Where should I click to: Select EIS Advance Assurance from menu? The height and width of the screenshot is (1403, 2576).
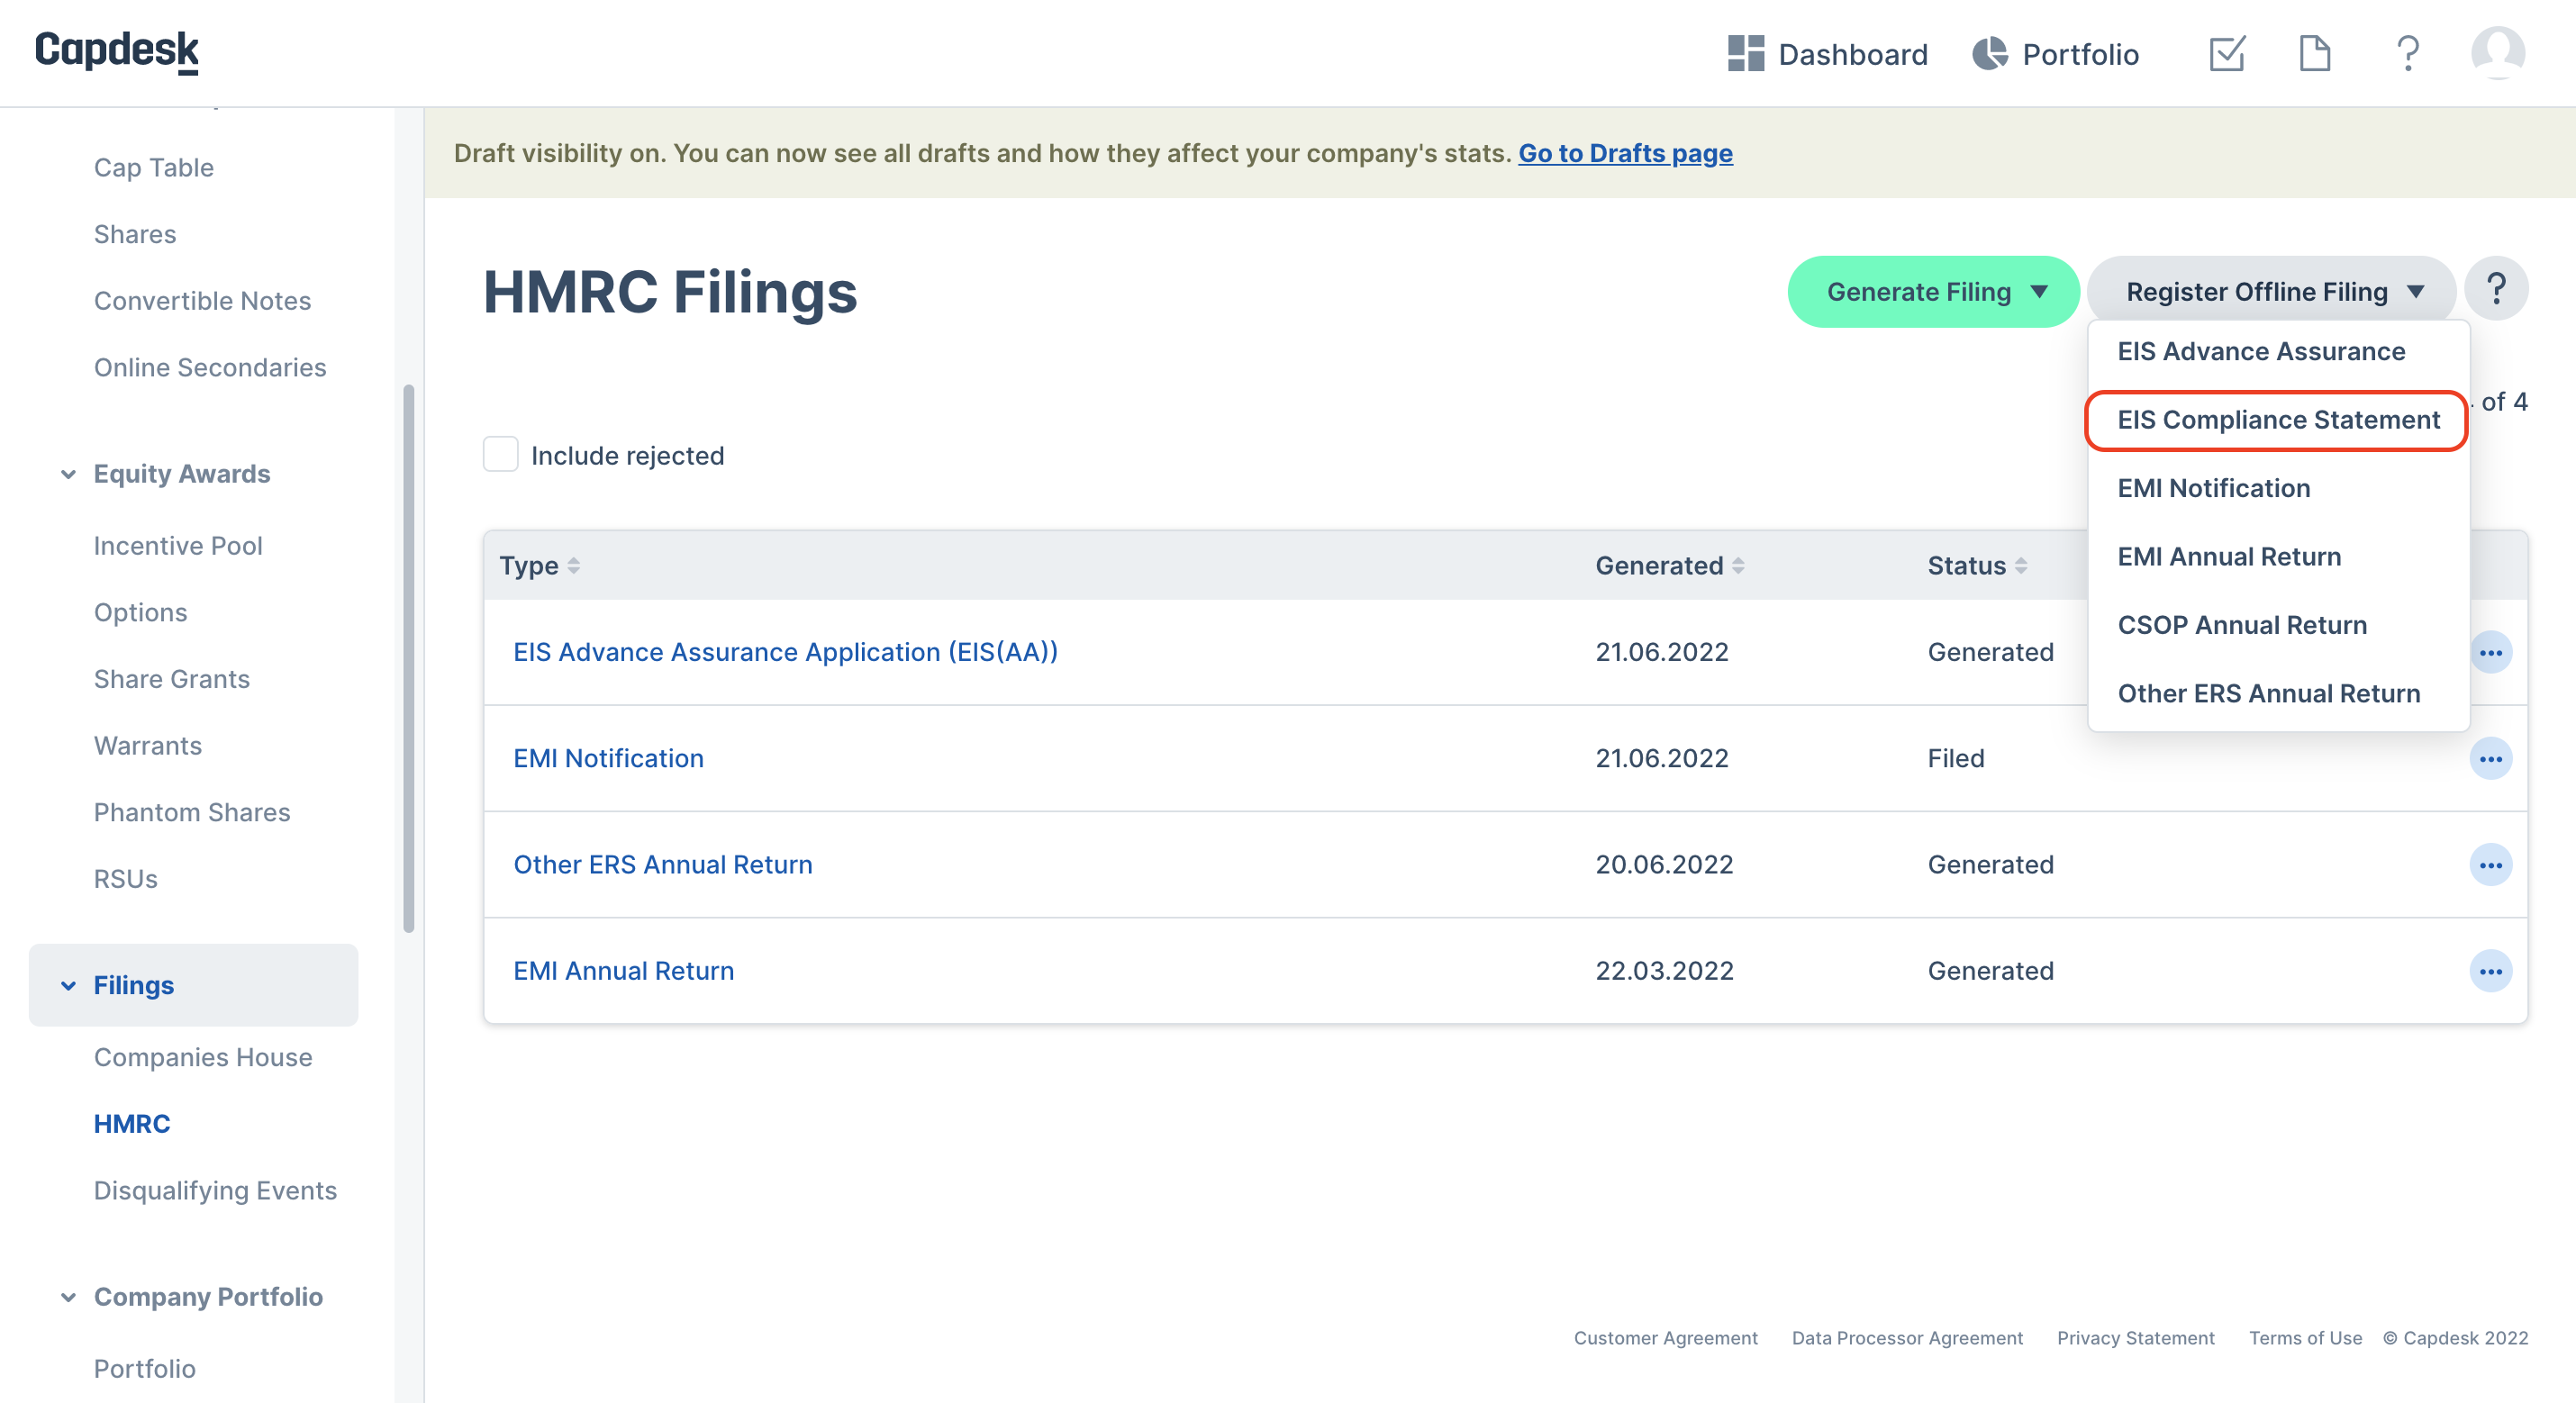2260,352
